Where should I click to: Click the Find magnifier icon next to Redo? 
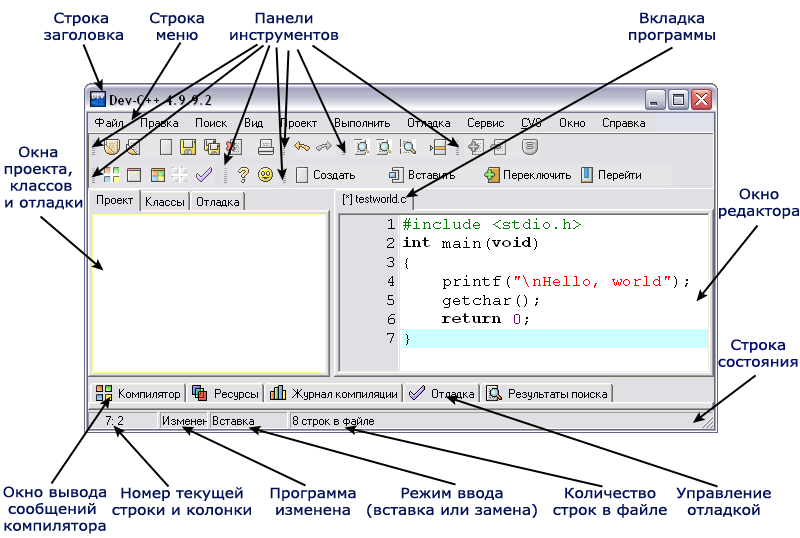point(362,147)
